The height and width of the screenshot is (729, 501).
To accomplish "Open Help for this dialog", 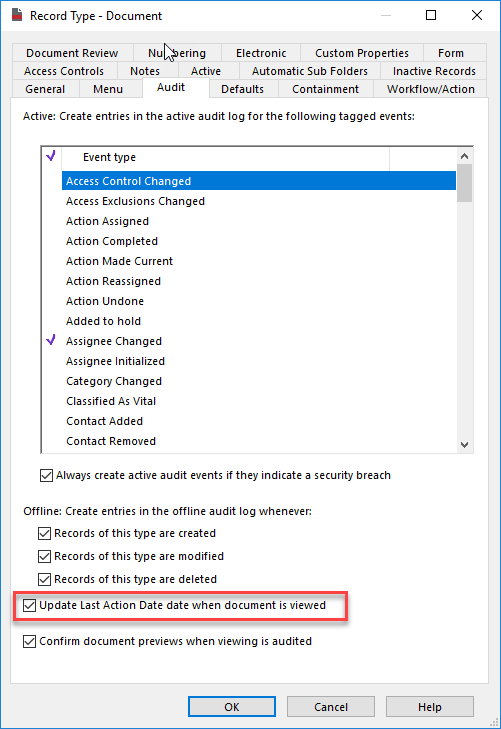I will (x=429, y=707).
